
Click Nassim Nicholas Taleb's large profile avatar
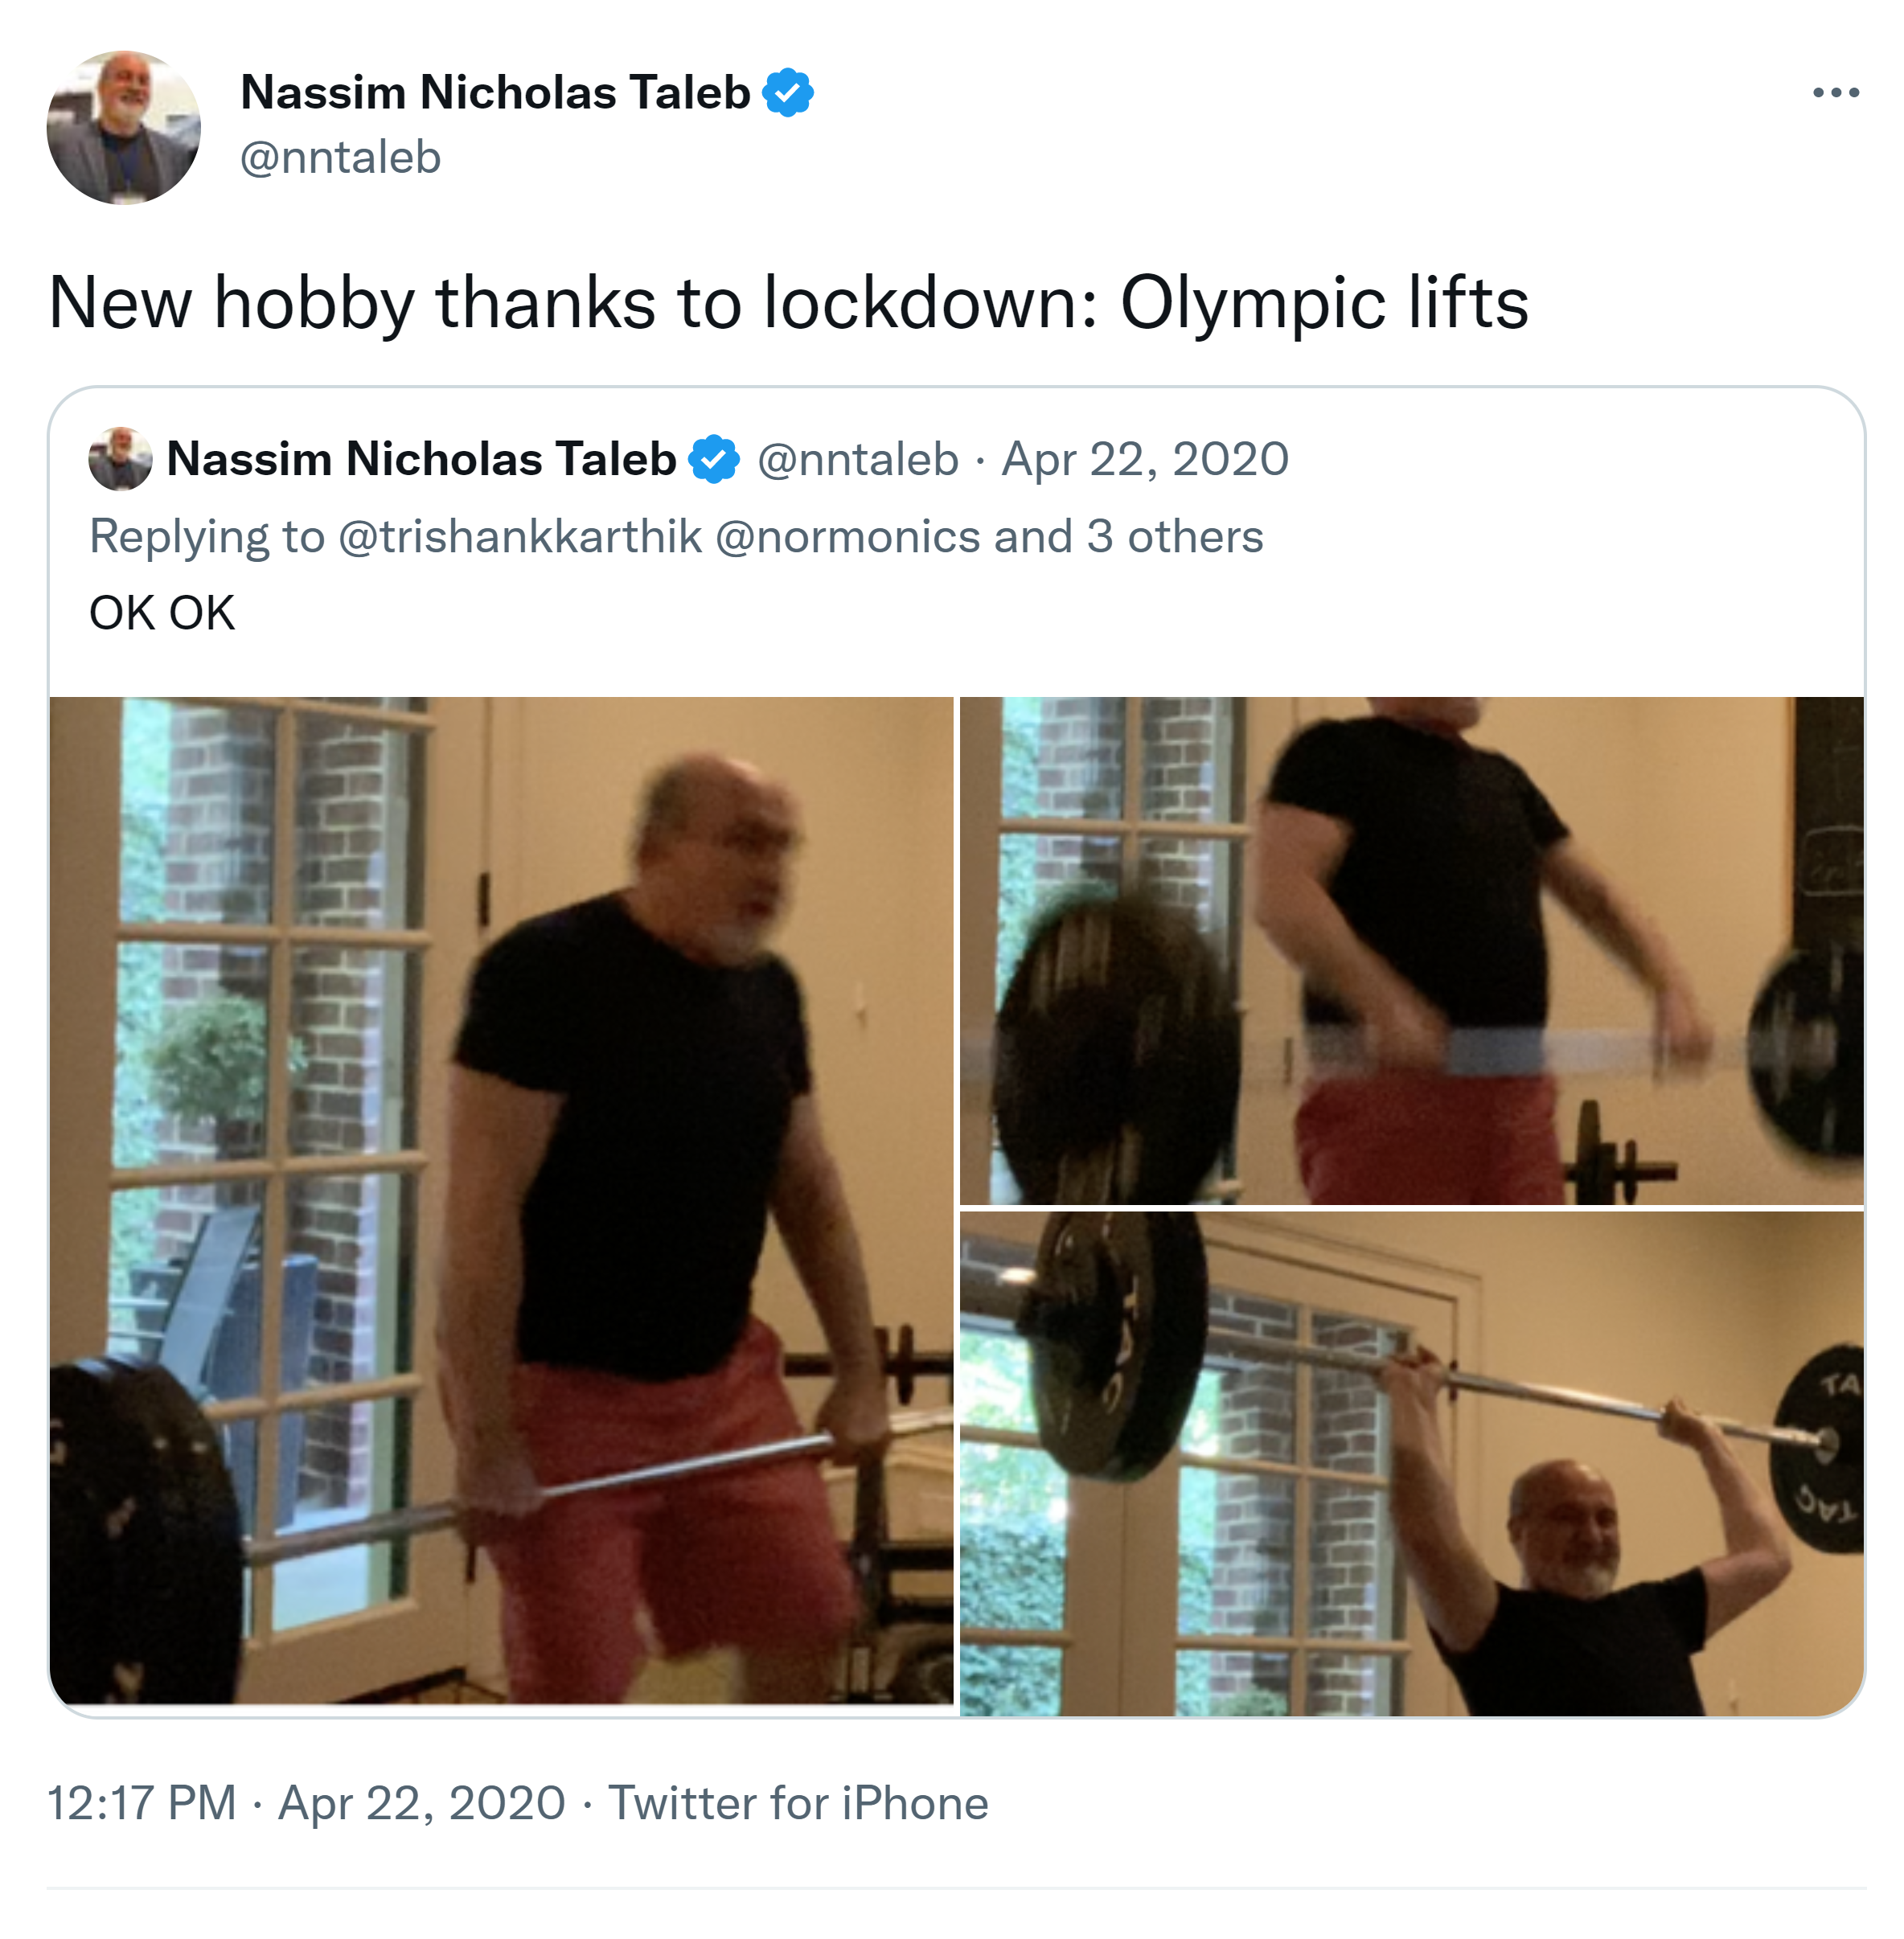click(x=124, y=128)
